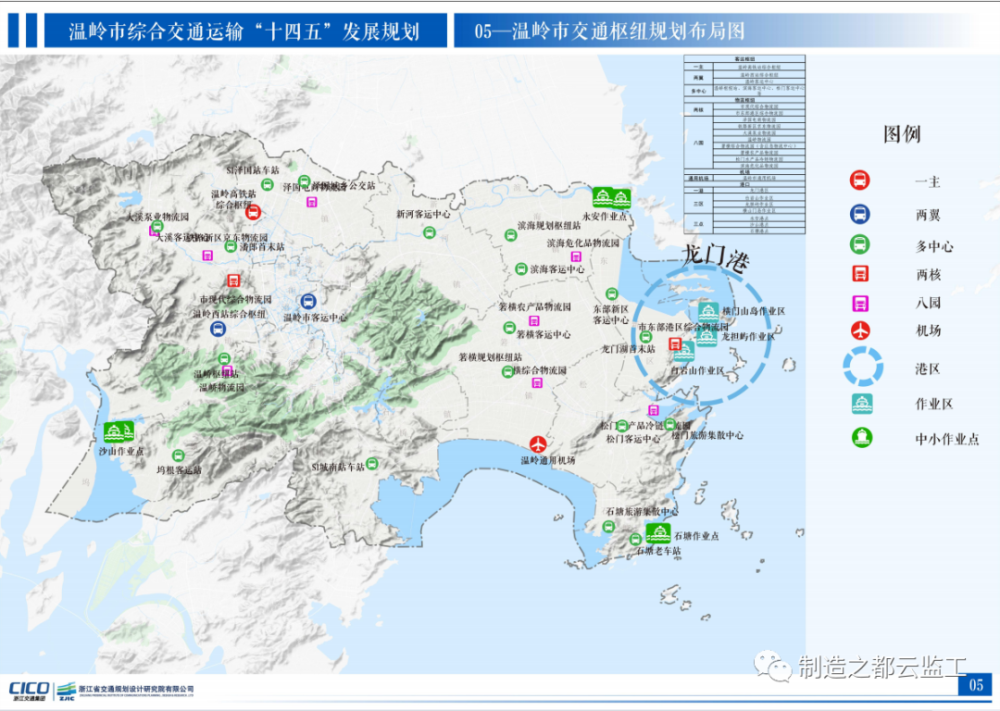The width and height of the screenshot is (1000, 711).
Task: Click the 浙江省交通规划设计研究院有限公司 footer text
Action: pyautogui.click(x=136, y=689)
